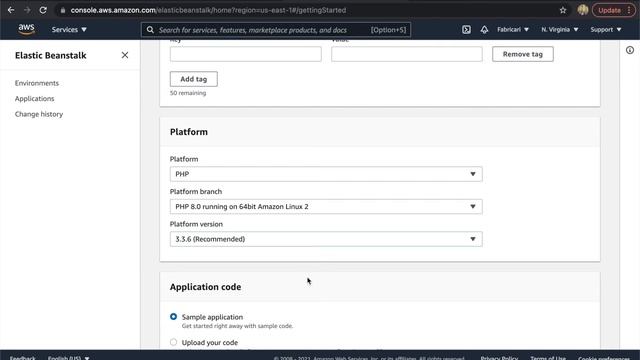
Task: Select the Upload your code option
Action: click(173, 342)
